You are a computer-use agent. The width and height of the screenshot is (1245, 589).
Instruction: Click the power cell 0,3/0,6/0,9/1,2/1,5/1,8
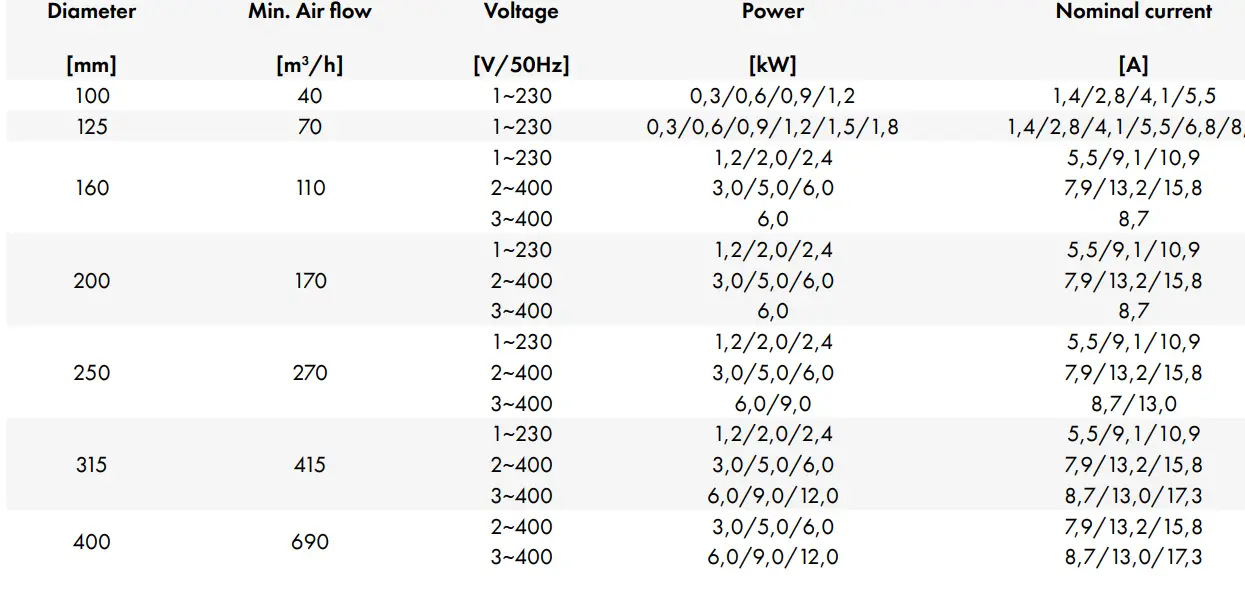(x=772, y=128)
